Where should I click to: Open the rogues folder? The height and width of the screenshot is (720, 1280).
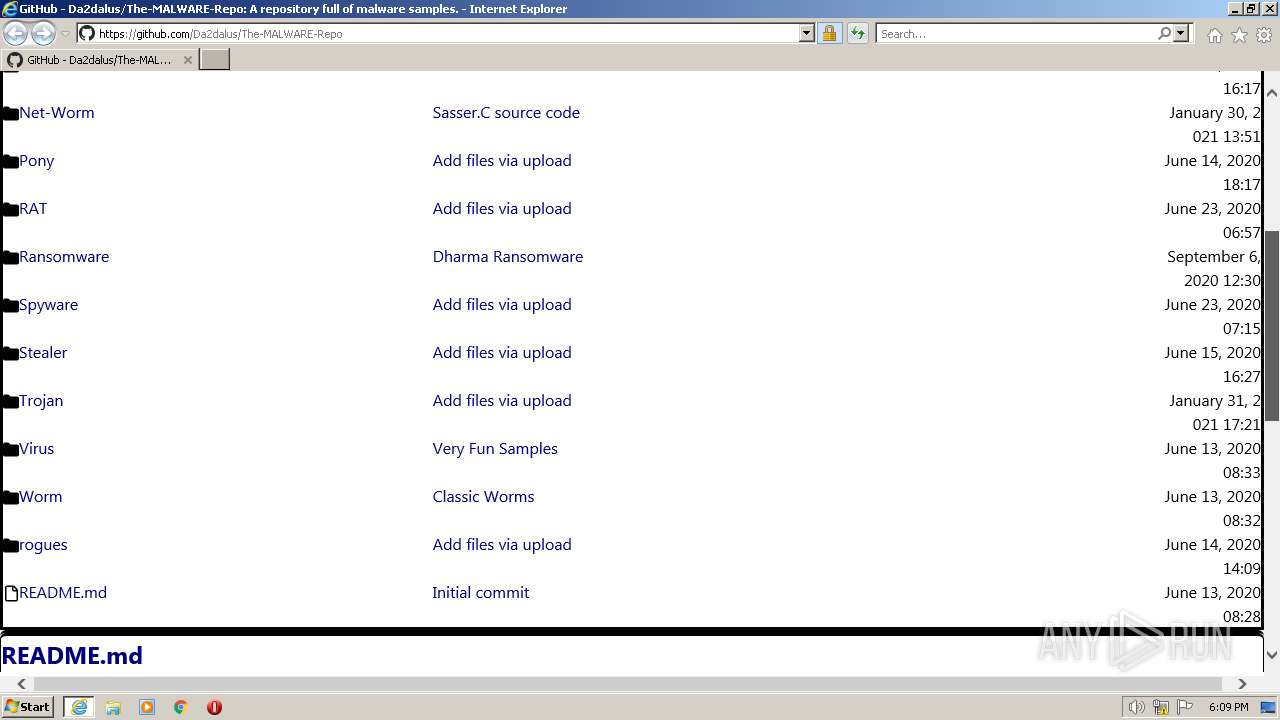click(43, 545)
